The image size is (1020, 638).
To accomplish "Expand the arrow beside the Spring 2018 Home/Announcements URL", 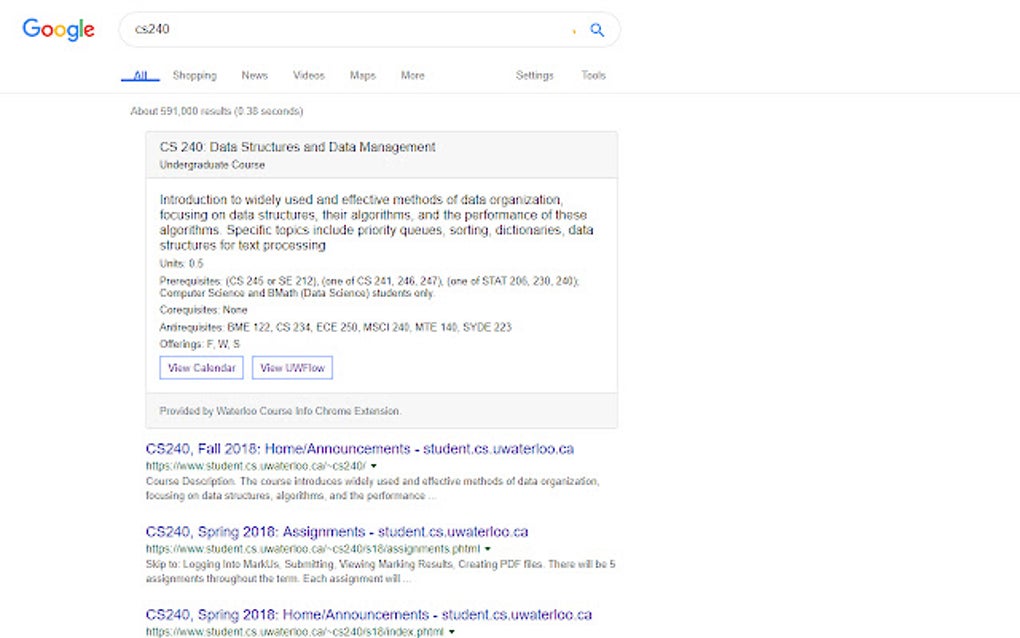I will pyautogui.click(x=451, y=632).
